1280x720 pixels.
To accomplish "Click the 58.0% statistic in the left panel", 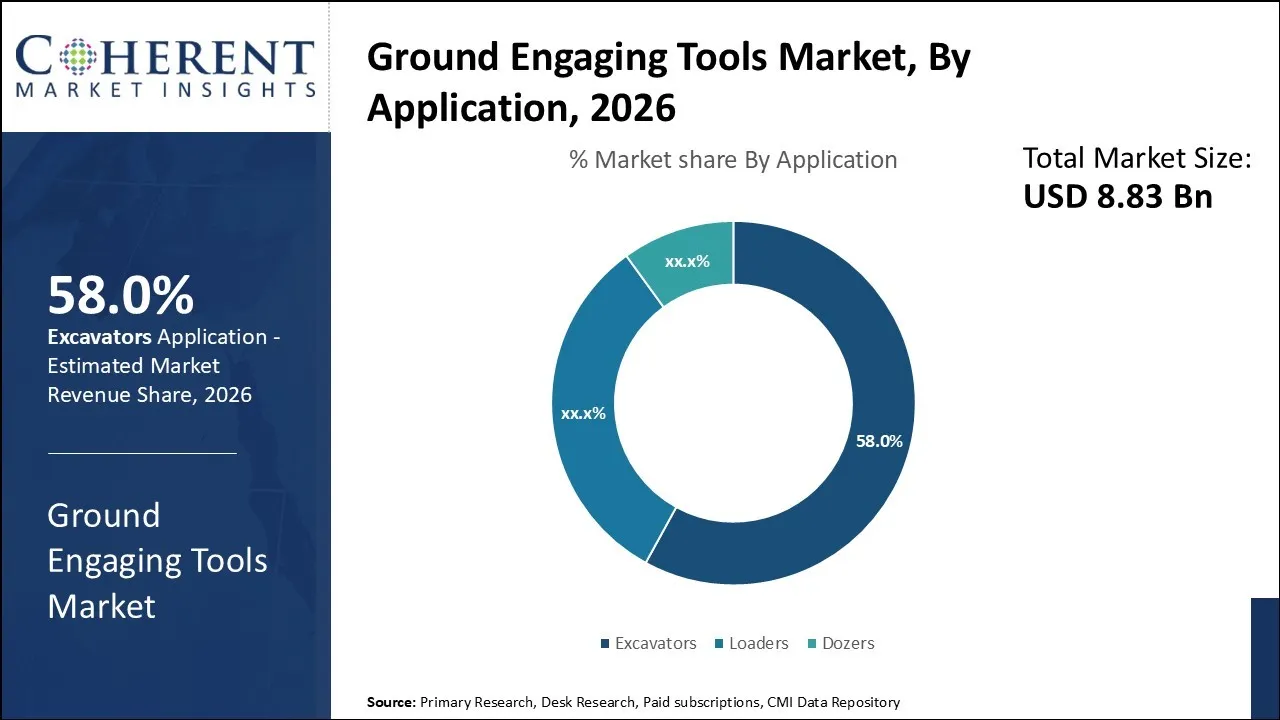I will click(x=122, y=294).
